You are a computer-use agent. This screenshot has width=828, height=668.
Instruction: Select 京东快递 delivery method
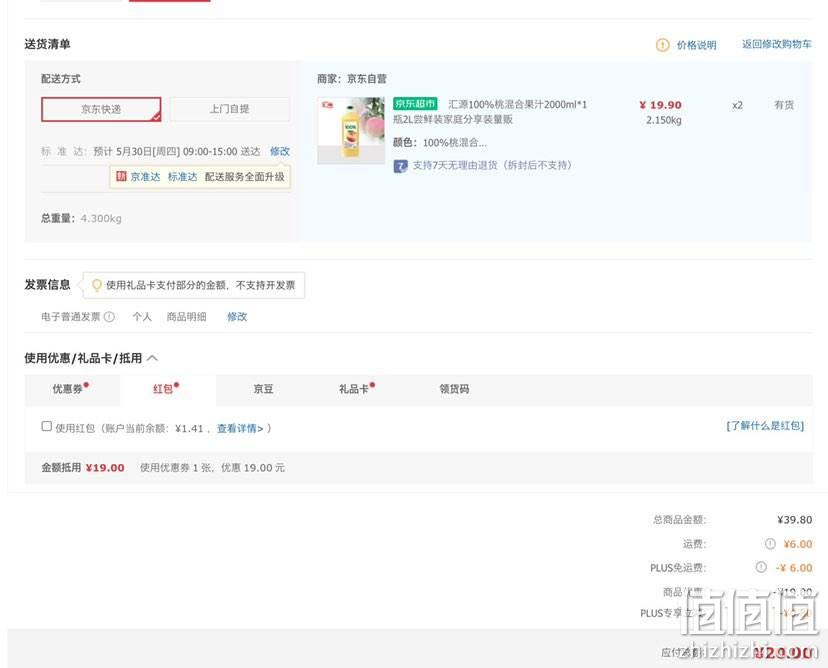click(x=101, y=109)
